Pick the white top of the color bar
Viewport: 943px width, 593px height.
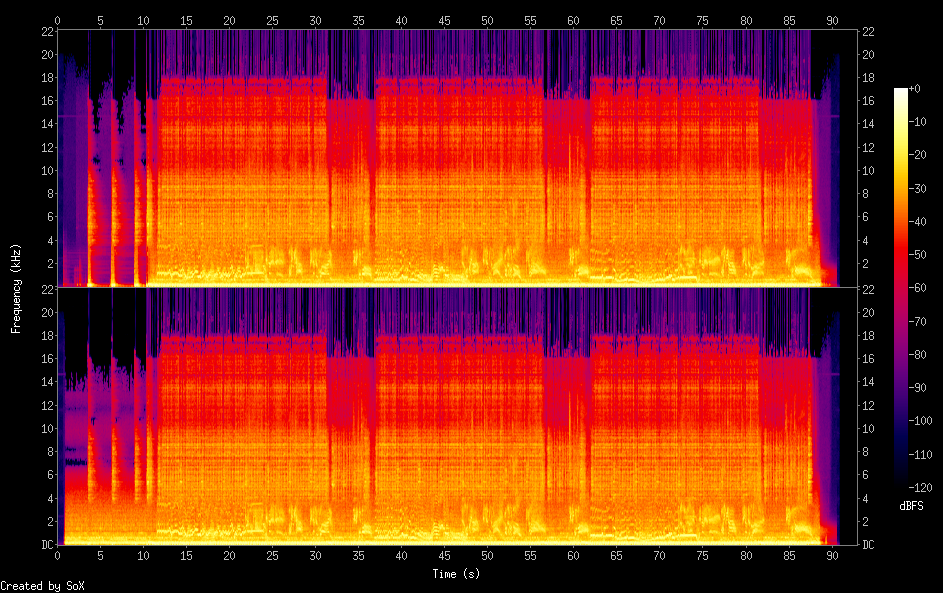coord(901,92)
